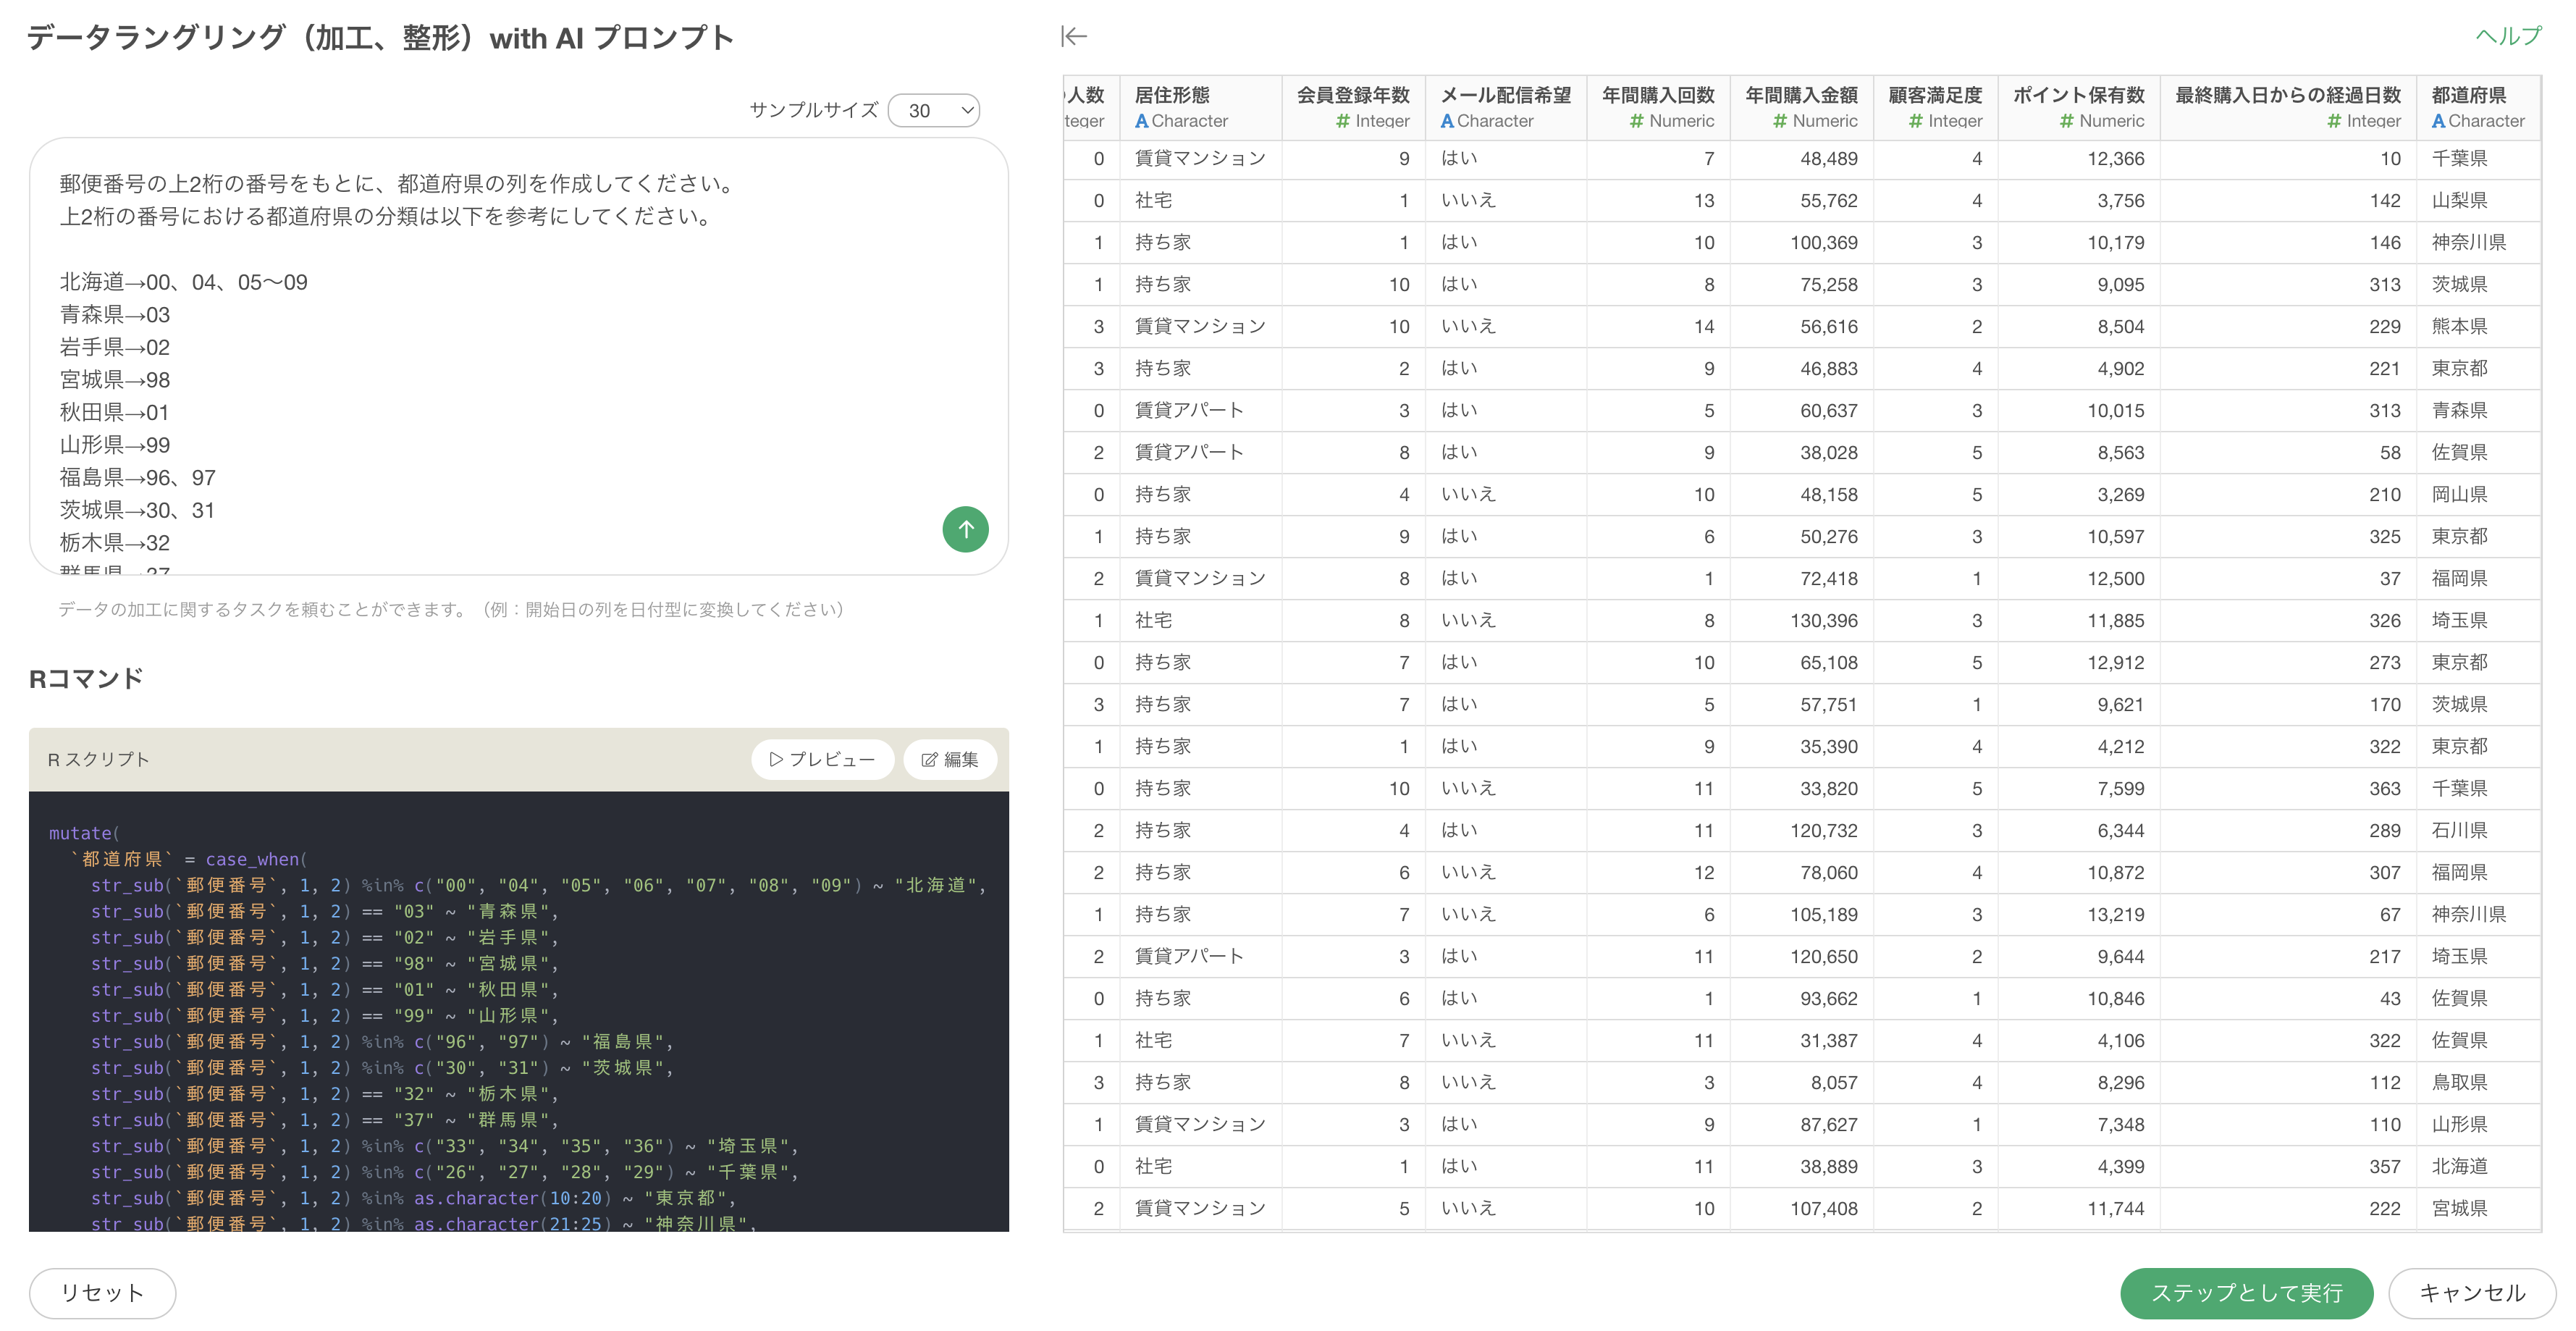Click the page title データラングリング with AI プロンプト
Image resolution: width=2576 pixels, height=1331 pixels.
click(x=380, y=38)
